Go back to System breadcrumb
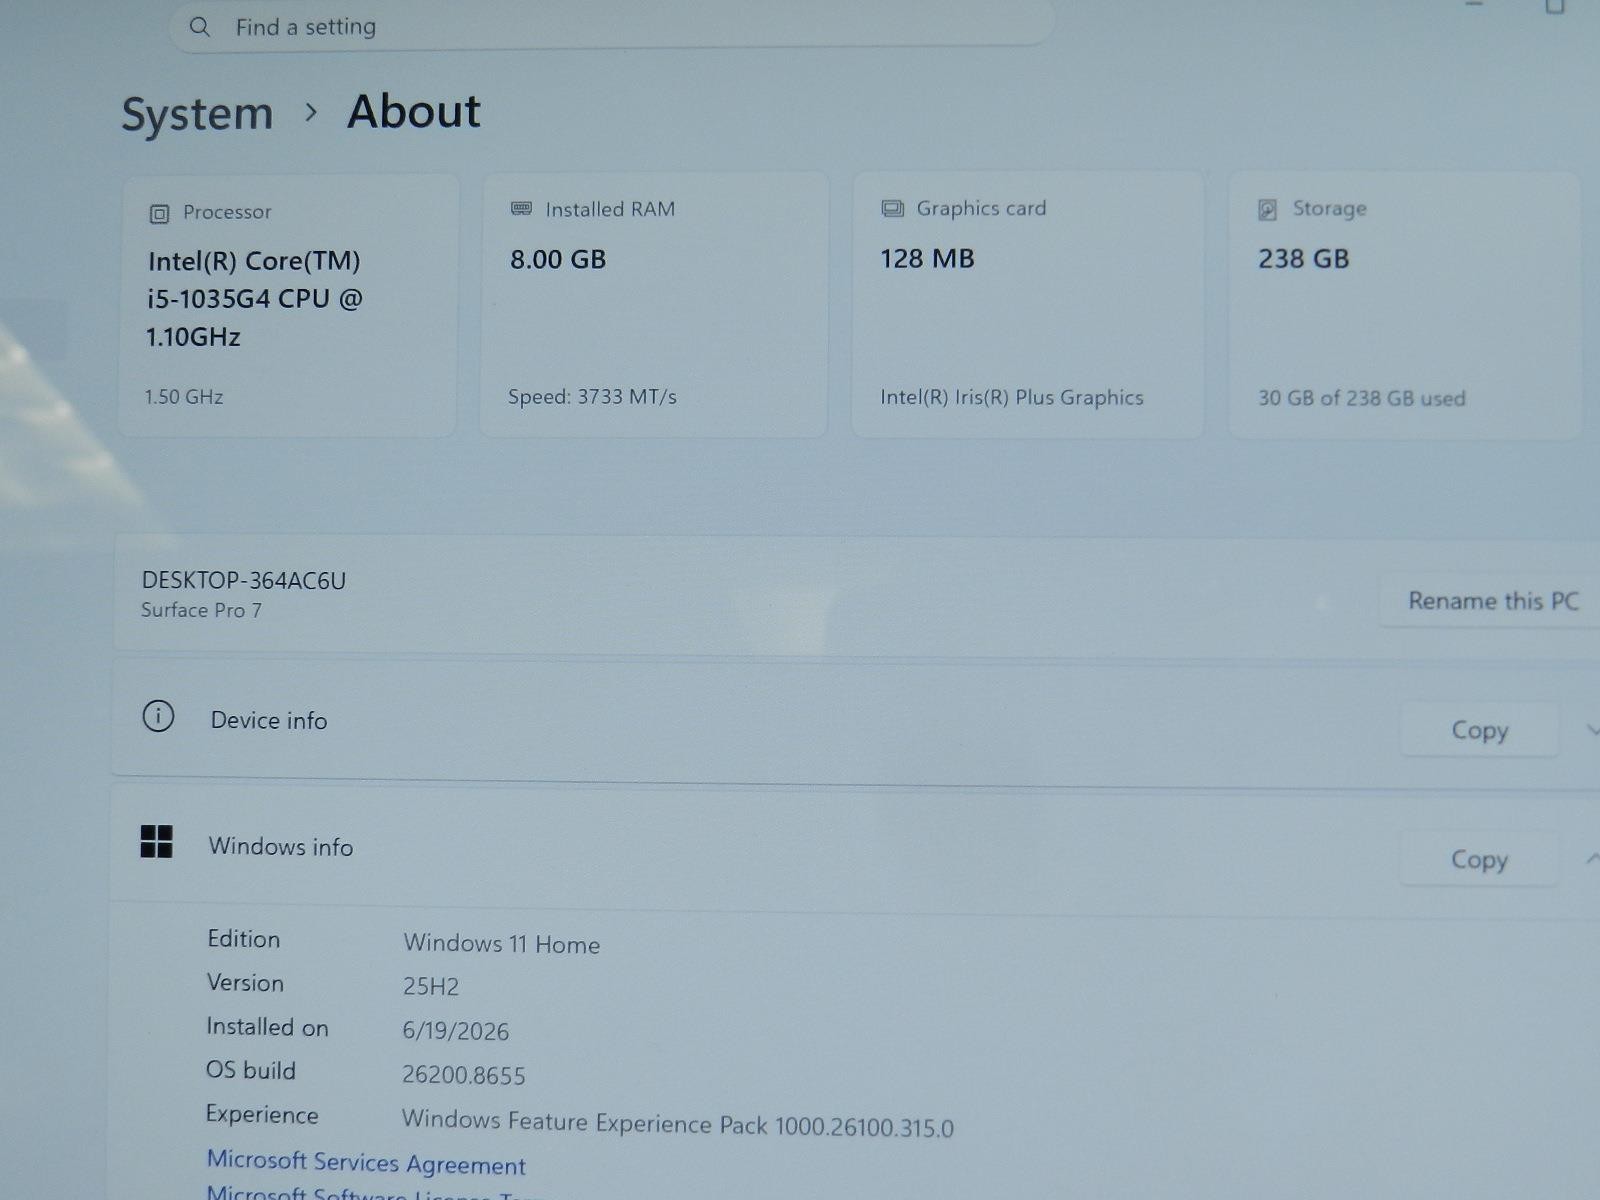The height and width of the screenshot is (1200, 1600). coord(197,114)
